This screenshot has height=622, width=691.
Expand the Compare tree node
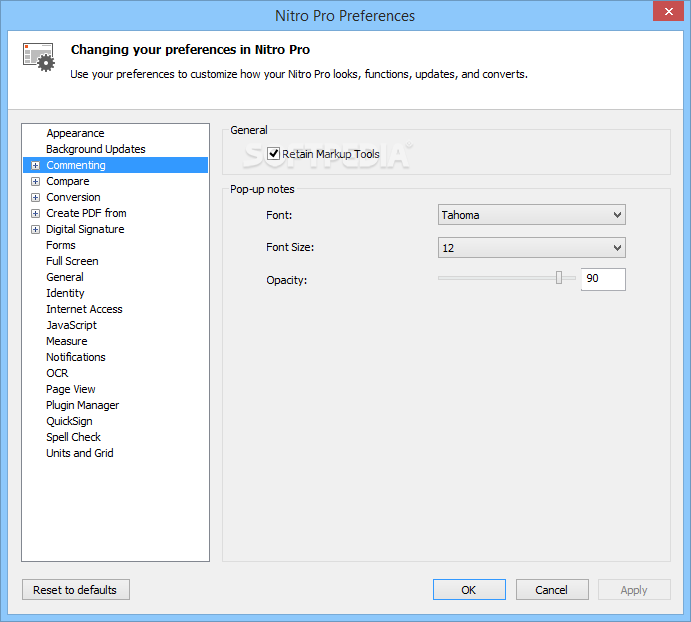pos(35,181)
